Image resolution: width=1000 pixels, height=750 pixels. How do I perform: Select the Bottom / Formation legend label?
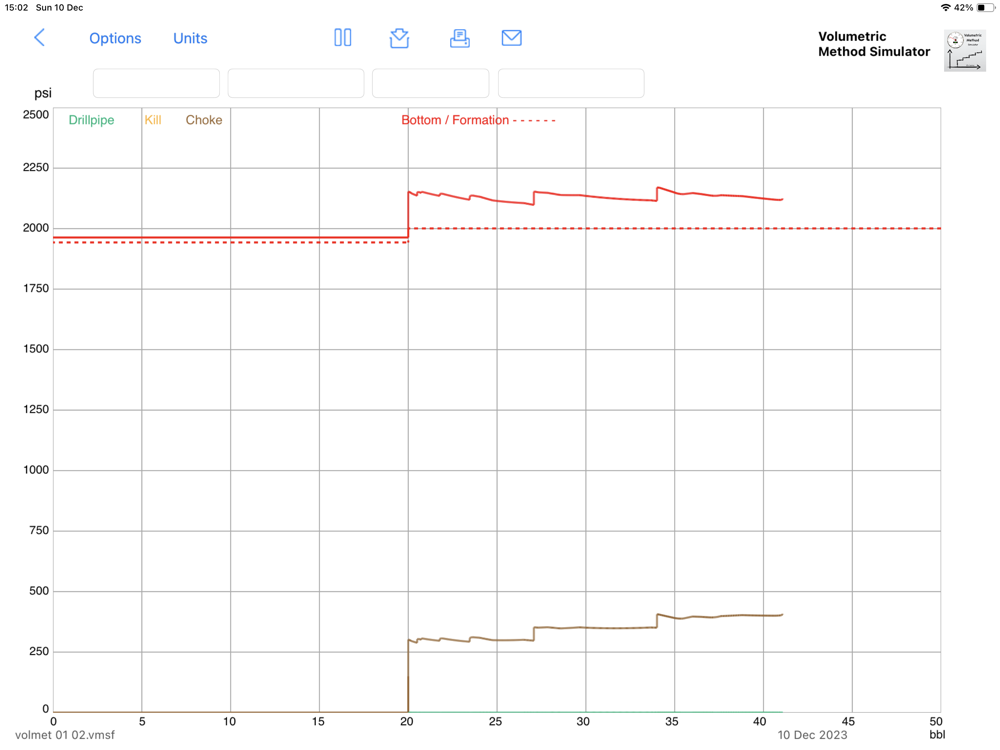tap(455, 120)
